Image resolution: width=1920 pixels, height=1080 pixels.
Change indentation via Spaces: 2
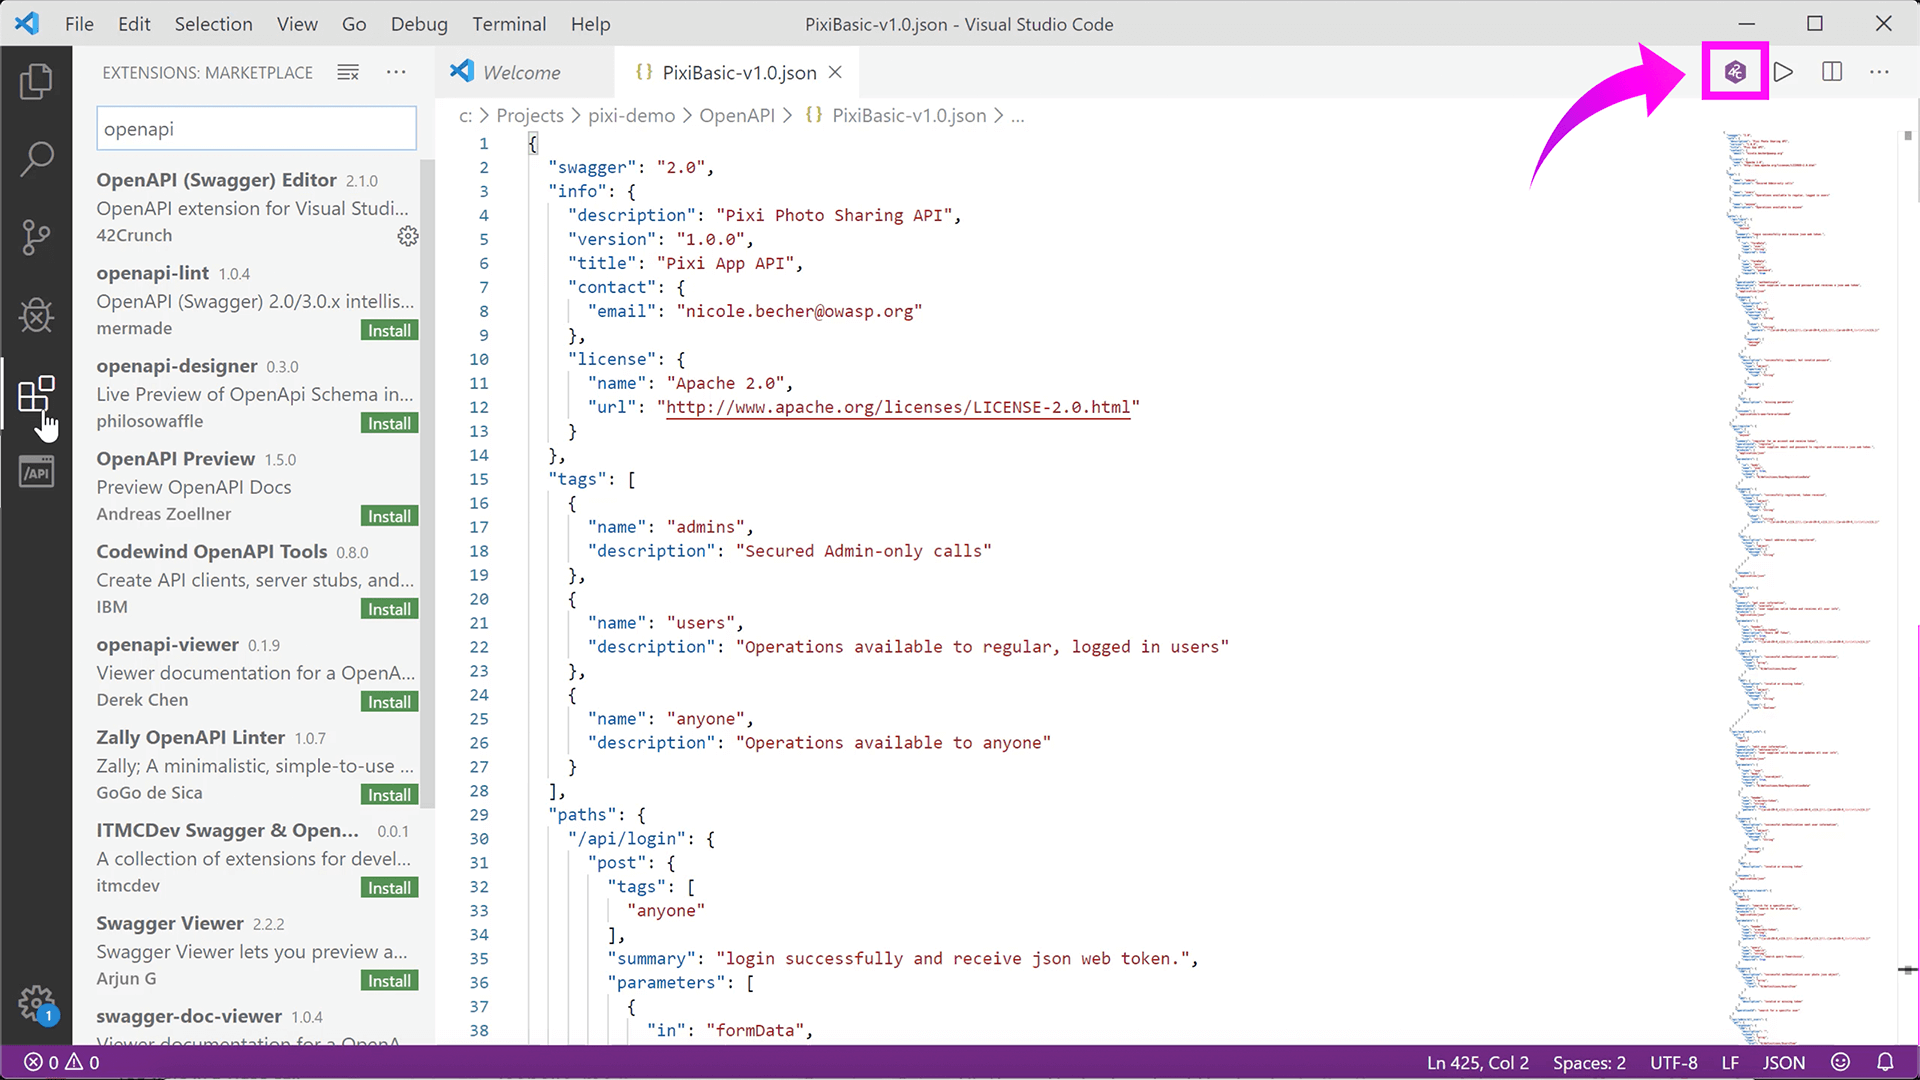1589,1062
